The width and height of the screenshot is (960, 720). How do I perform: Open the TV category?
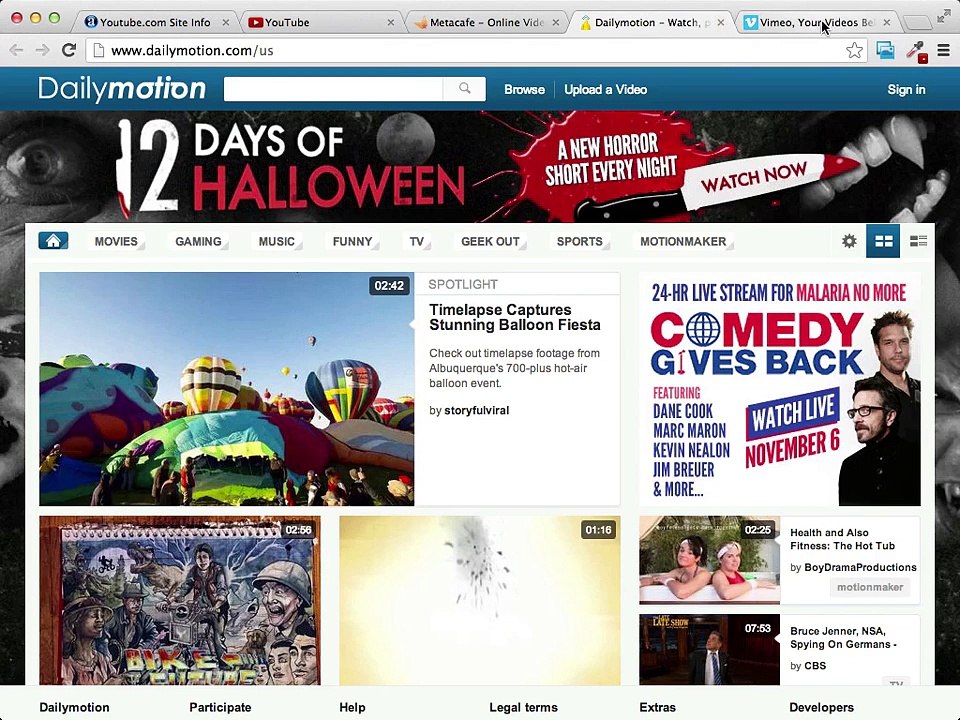tap(417, 241)
